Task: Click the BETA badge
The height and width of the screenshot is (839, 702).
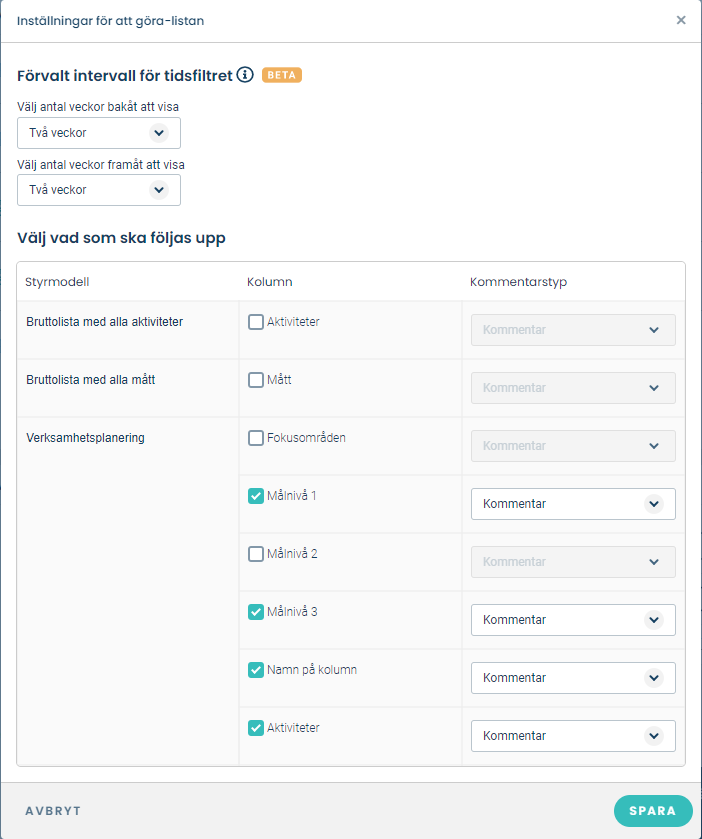Action: coord(281,75)
